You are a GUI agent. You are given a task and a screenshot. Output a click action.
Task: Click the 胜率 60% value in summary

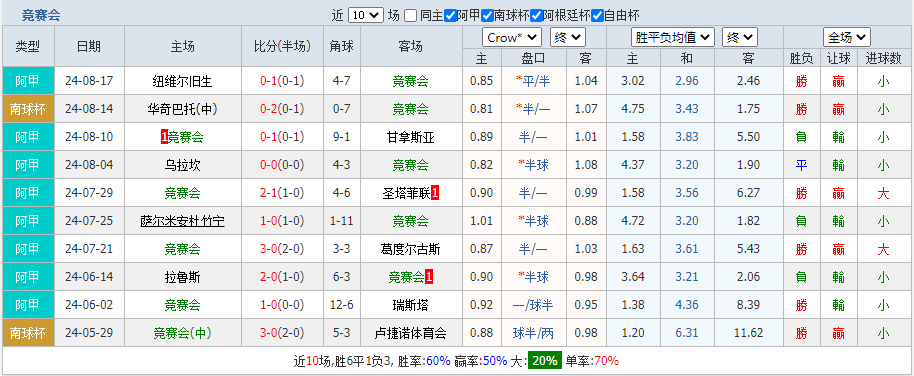[x=438, y=361]
